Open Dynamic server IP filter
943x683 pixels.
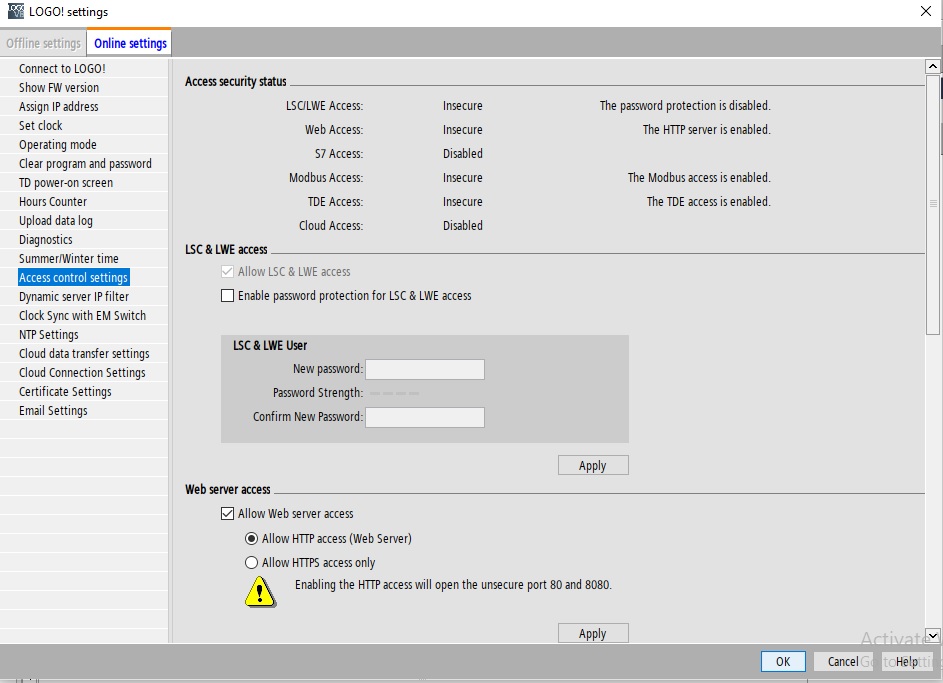pyautogui.click(x=74, y=297)
